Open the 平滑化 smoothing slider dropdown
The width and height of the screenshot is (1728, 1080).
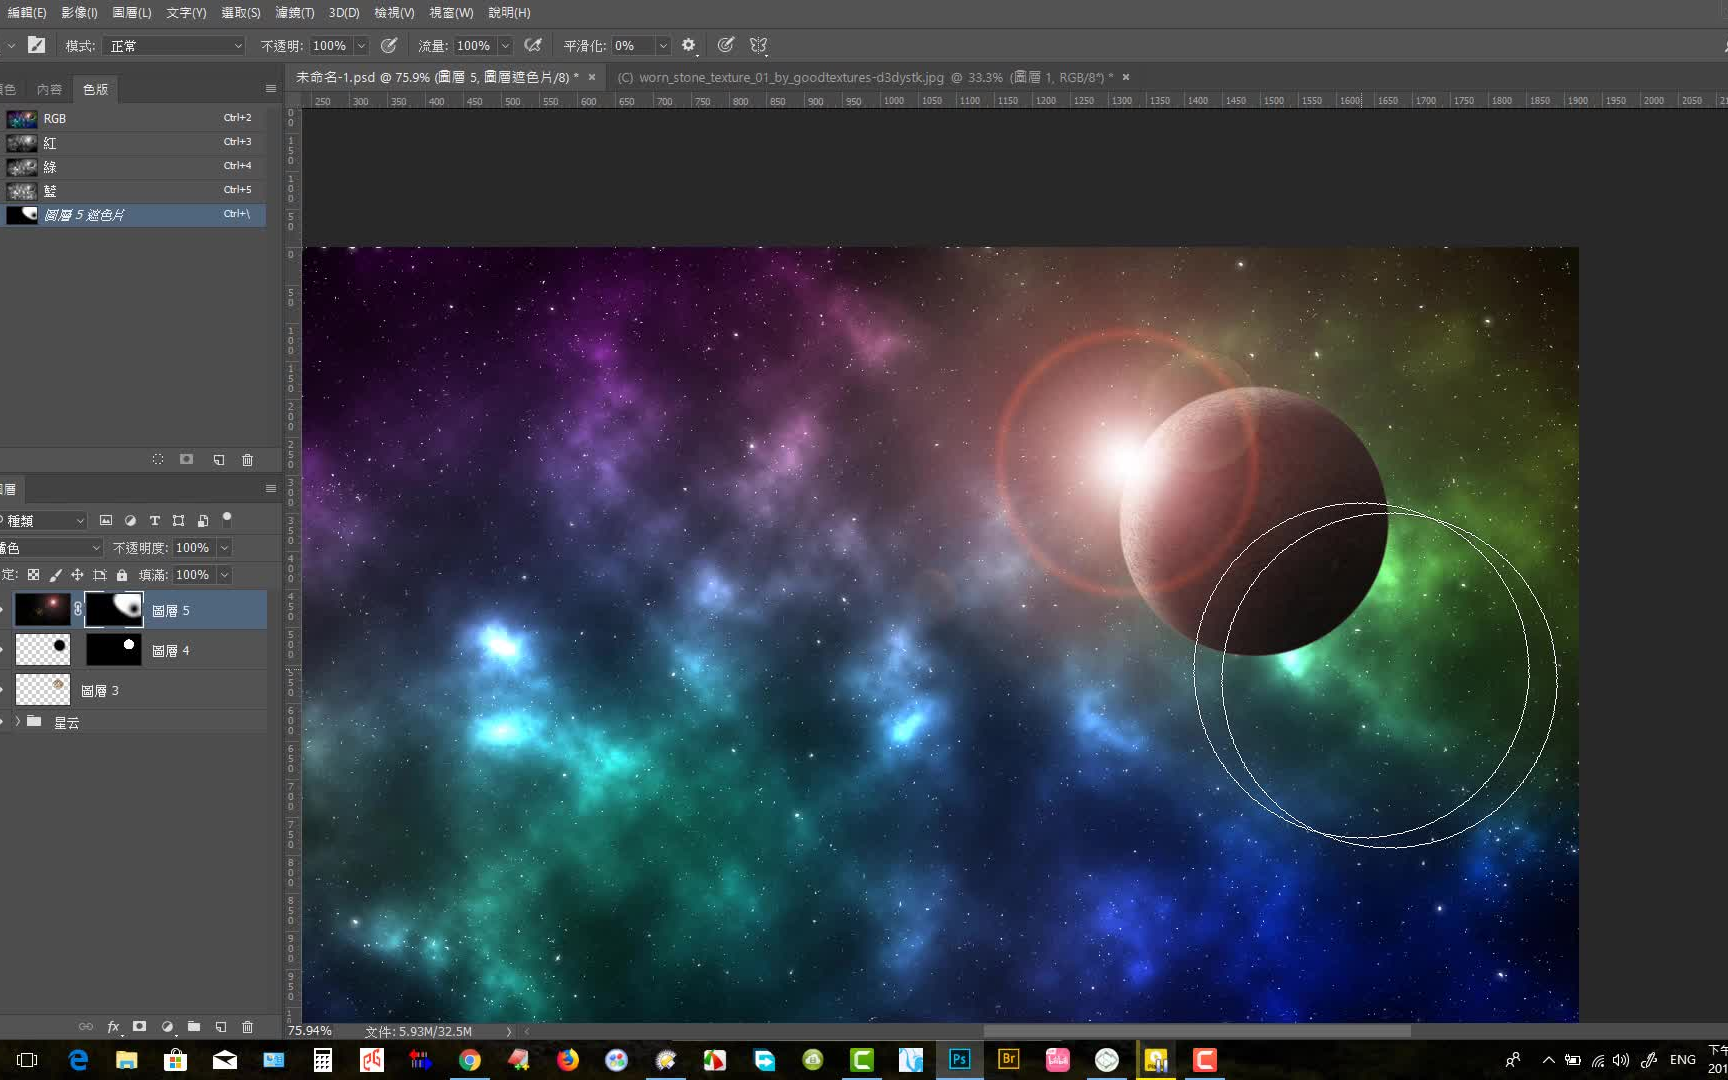pyautogui.click(x=662, y=45)
